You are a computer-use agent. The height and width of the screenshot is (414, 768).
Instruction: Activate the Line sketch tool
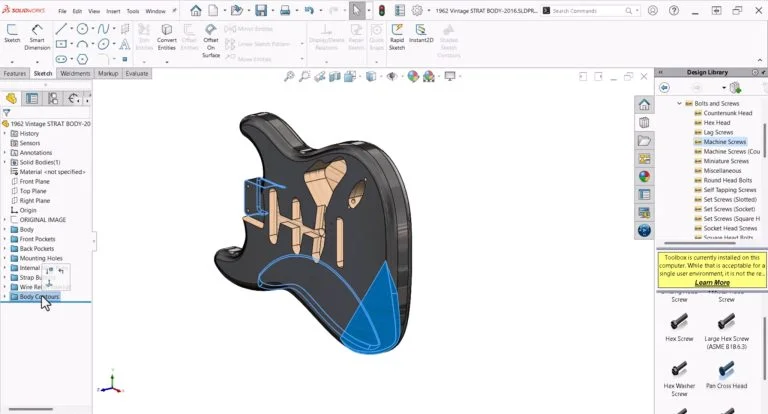click(x=62, y=29)
